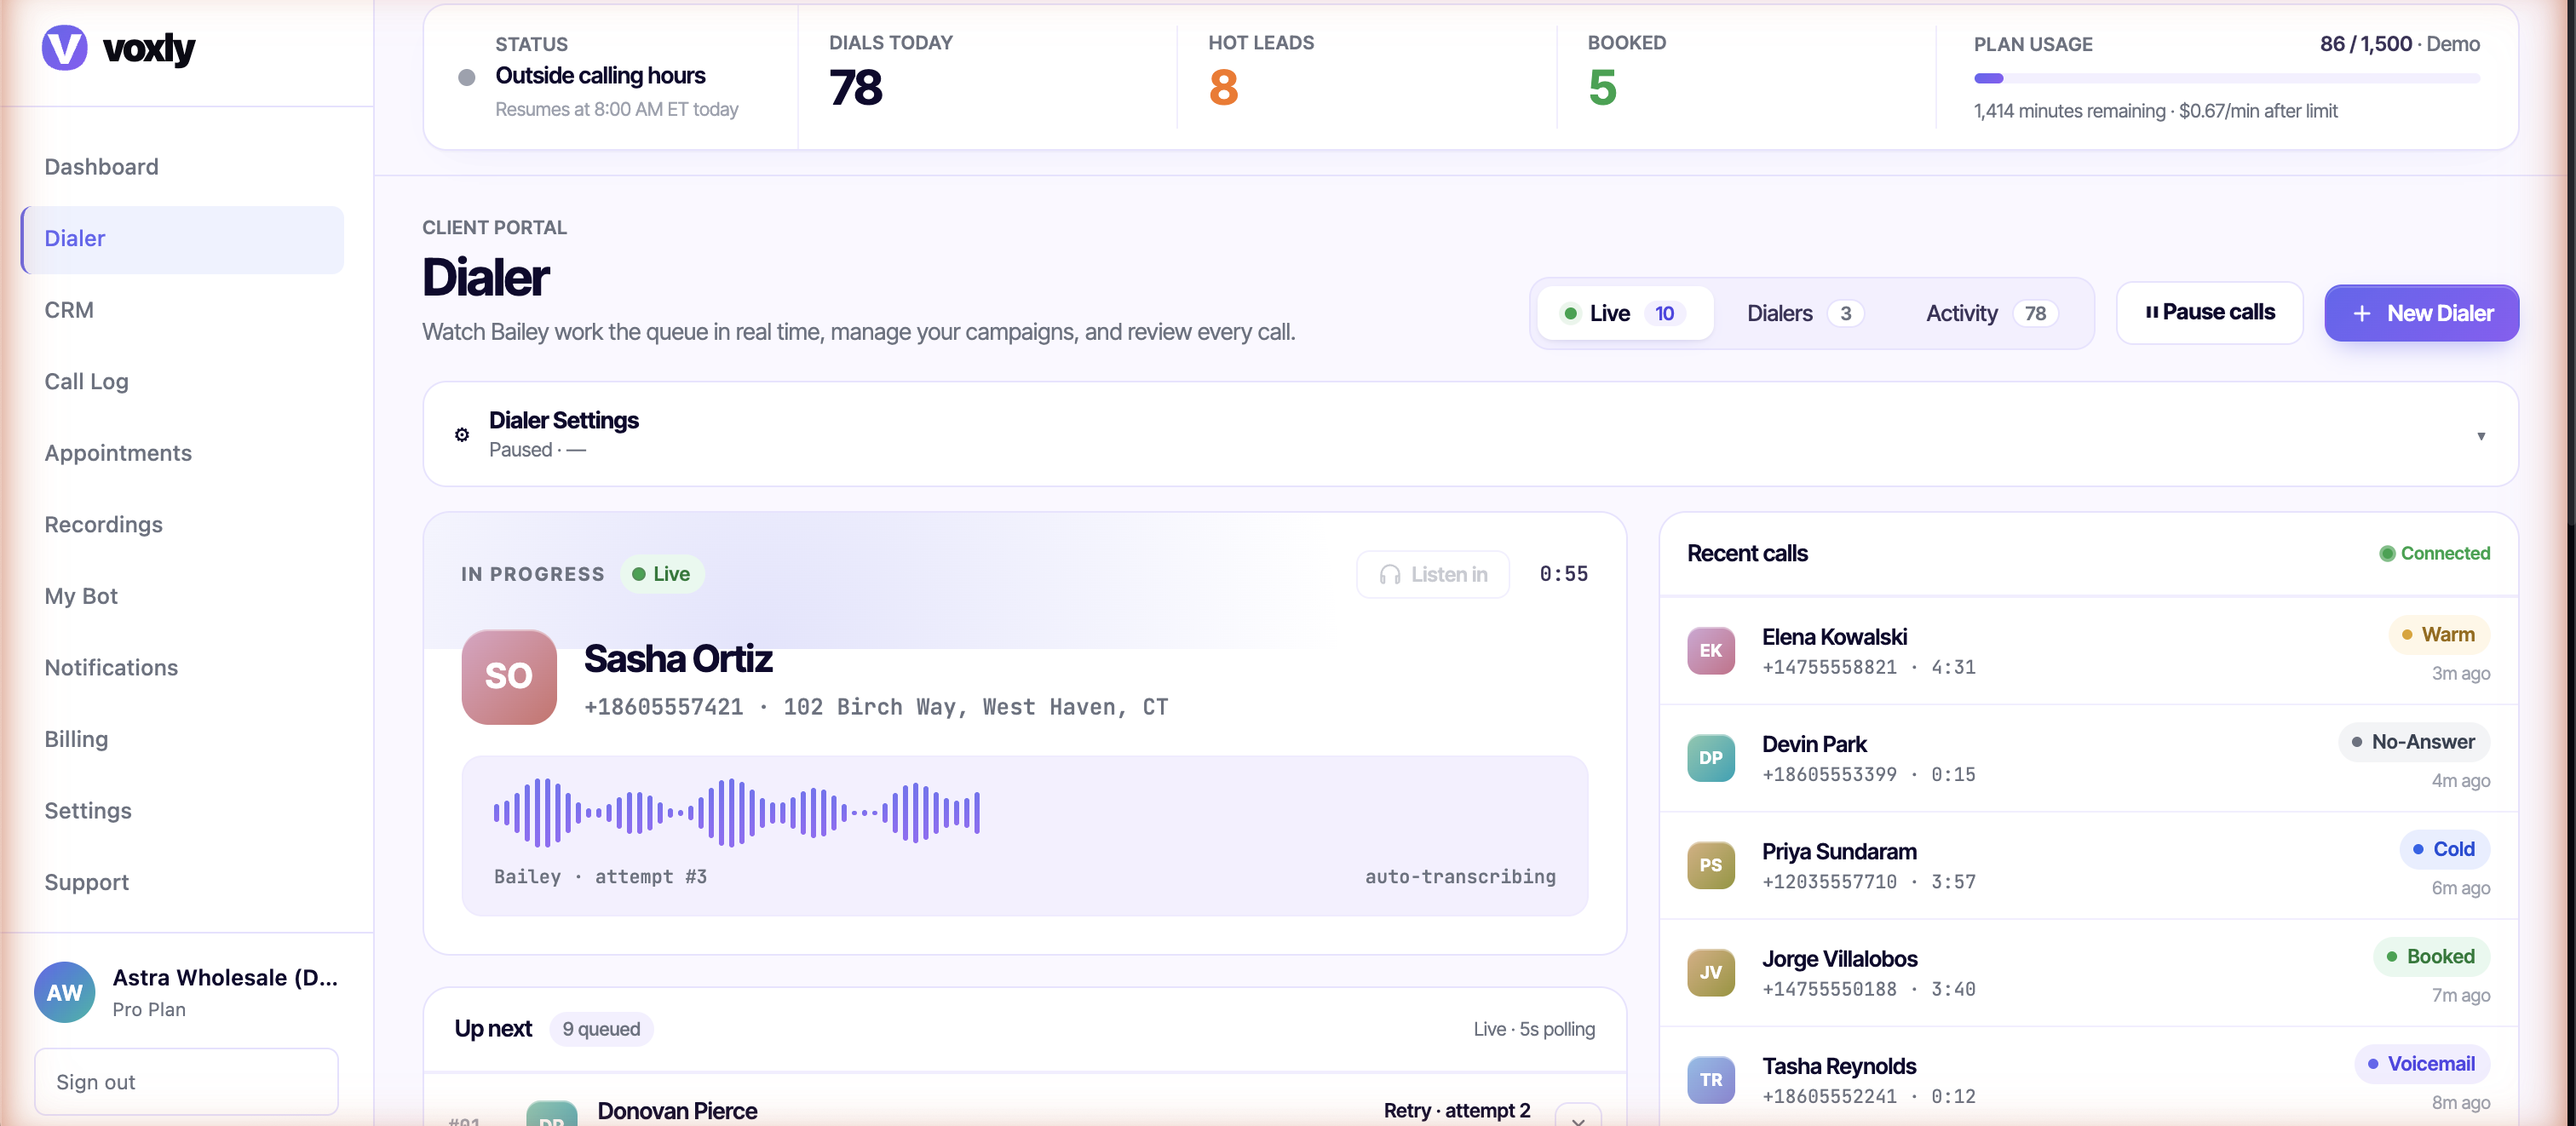Viewport: 2576px width, 1126px height.
Task: Click the DP avatar of Devin Park
Action: (x=1711, y=758)
